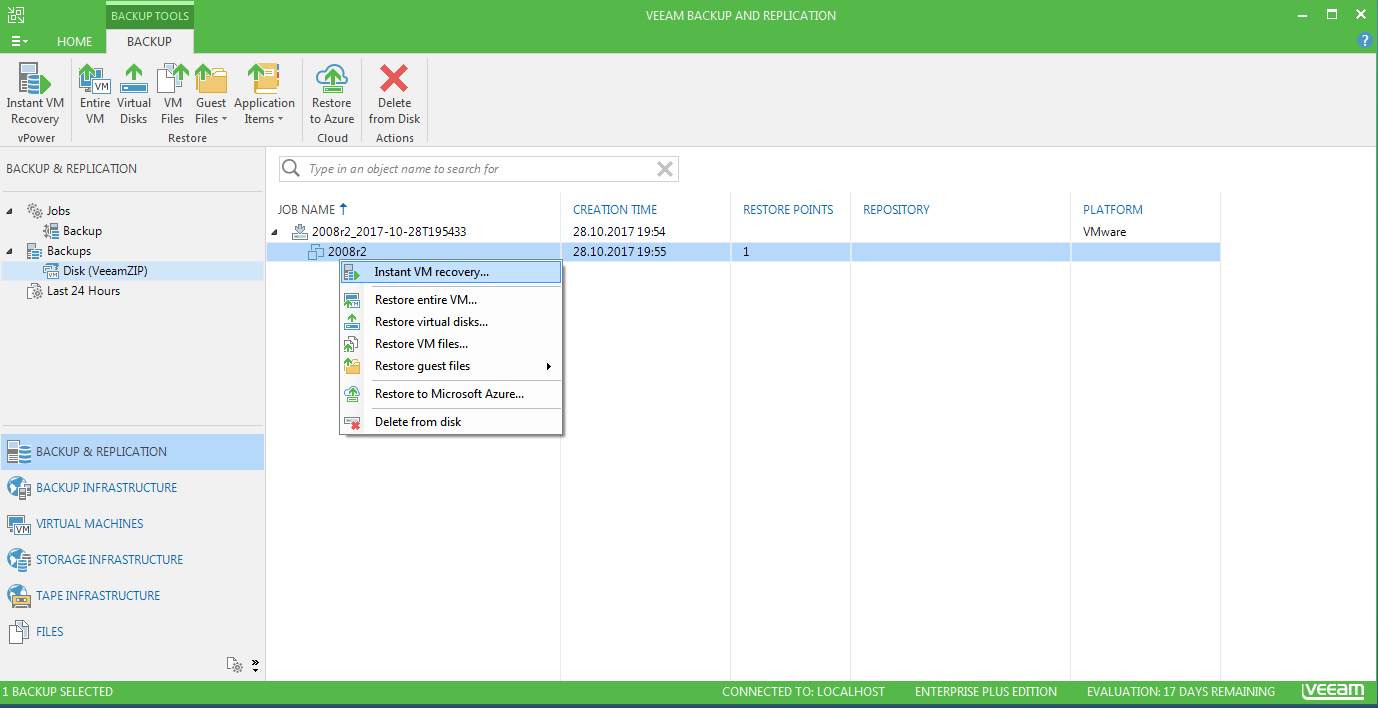Select Backup under Jobs
The height and width of the screenshot is (708, 1378).
pos(82,231)
